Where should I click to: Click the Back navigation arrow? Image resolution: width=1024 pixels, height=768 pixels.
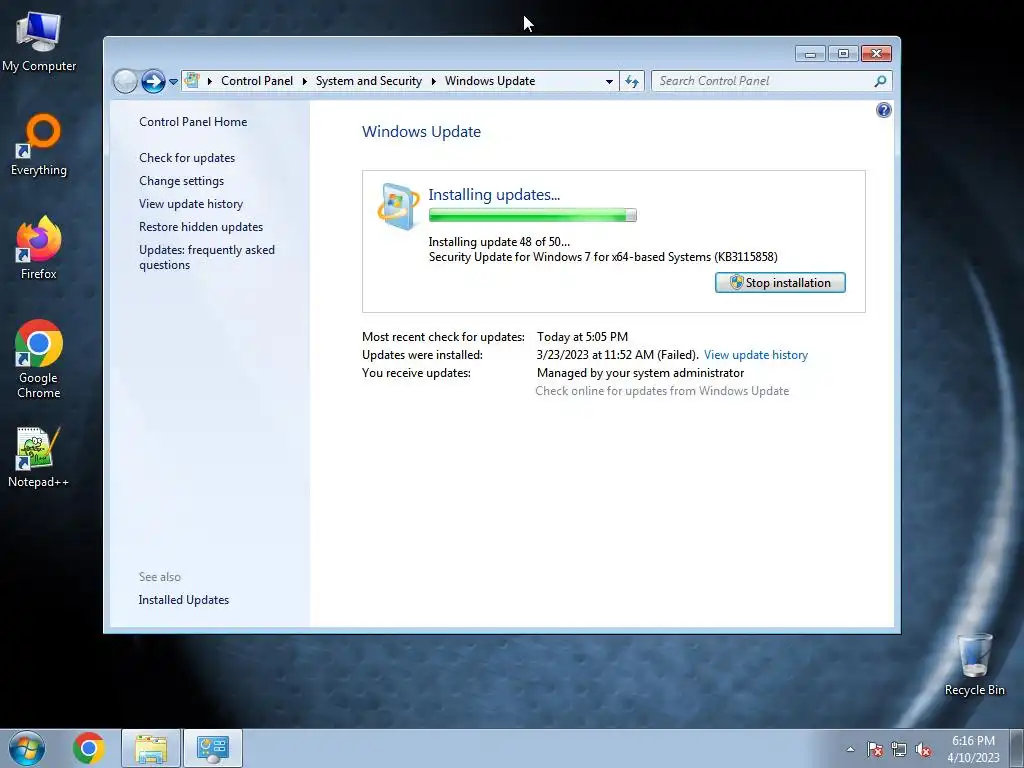point(125,82)
